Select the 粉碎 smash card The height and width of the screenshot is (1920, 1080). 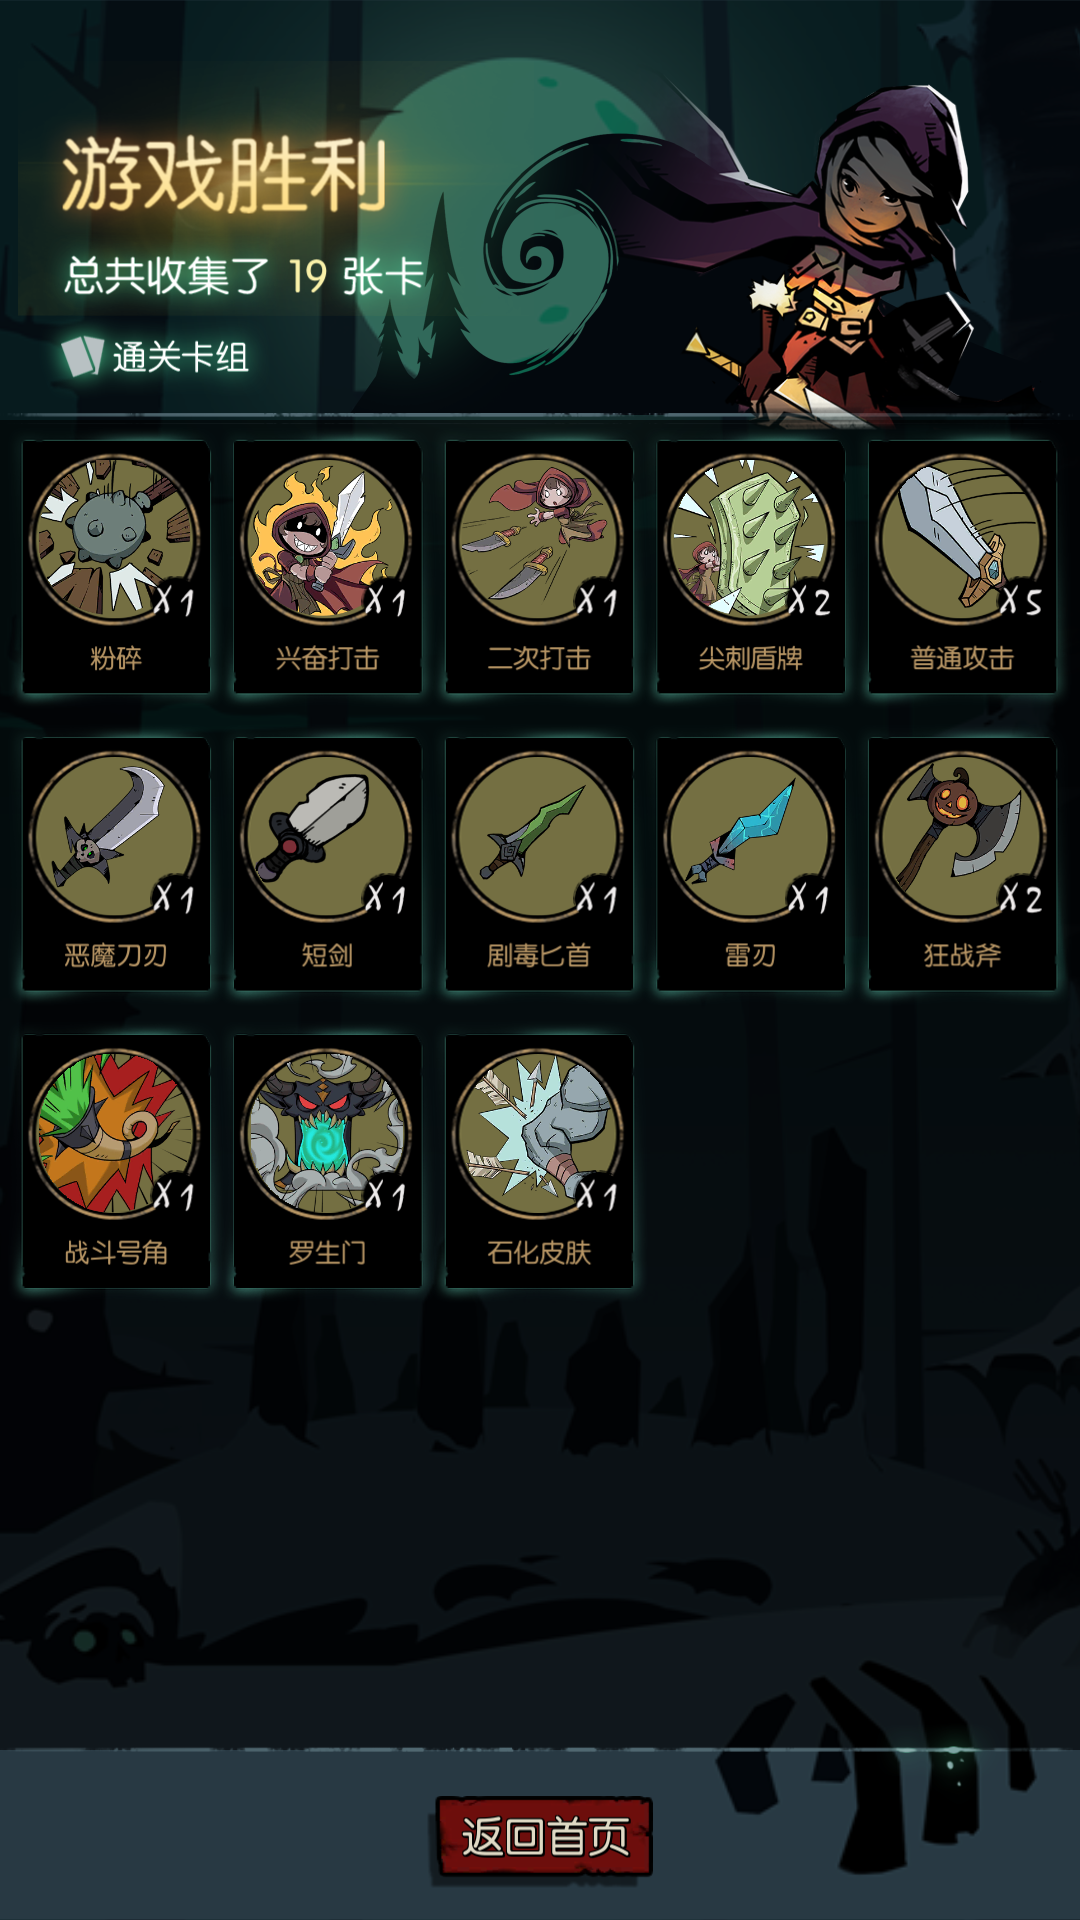point(116,566)
